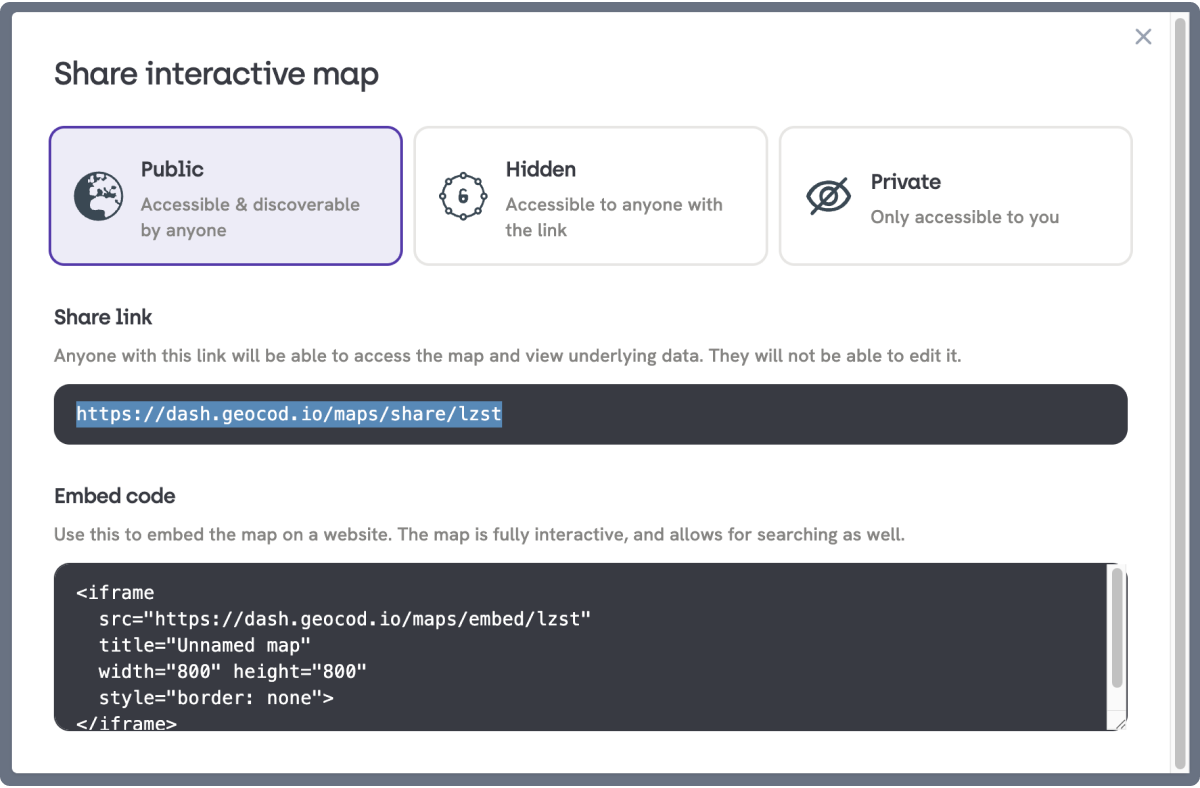Click the dotted circle Hidden icon
Image resolution: width=1200 pixels, height=788 pixels.
464,196
